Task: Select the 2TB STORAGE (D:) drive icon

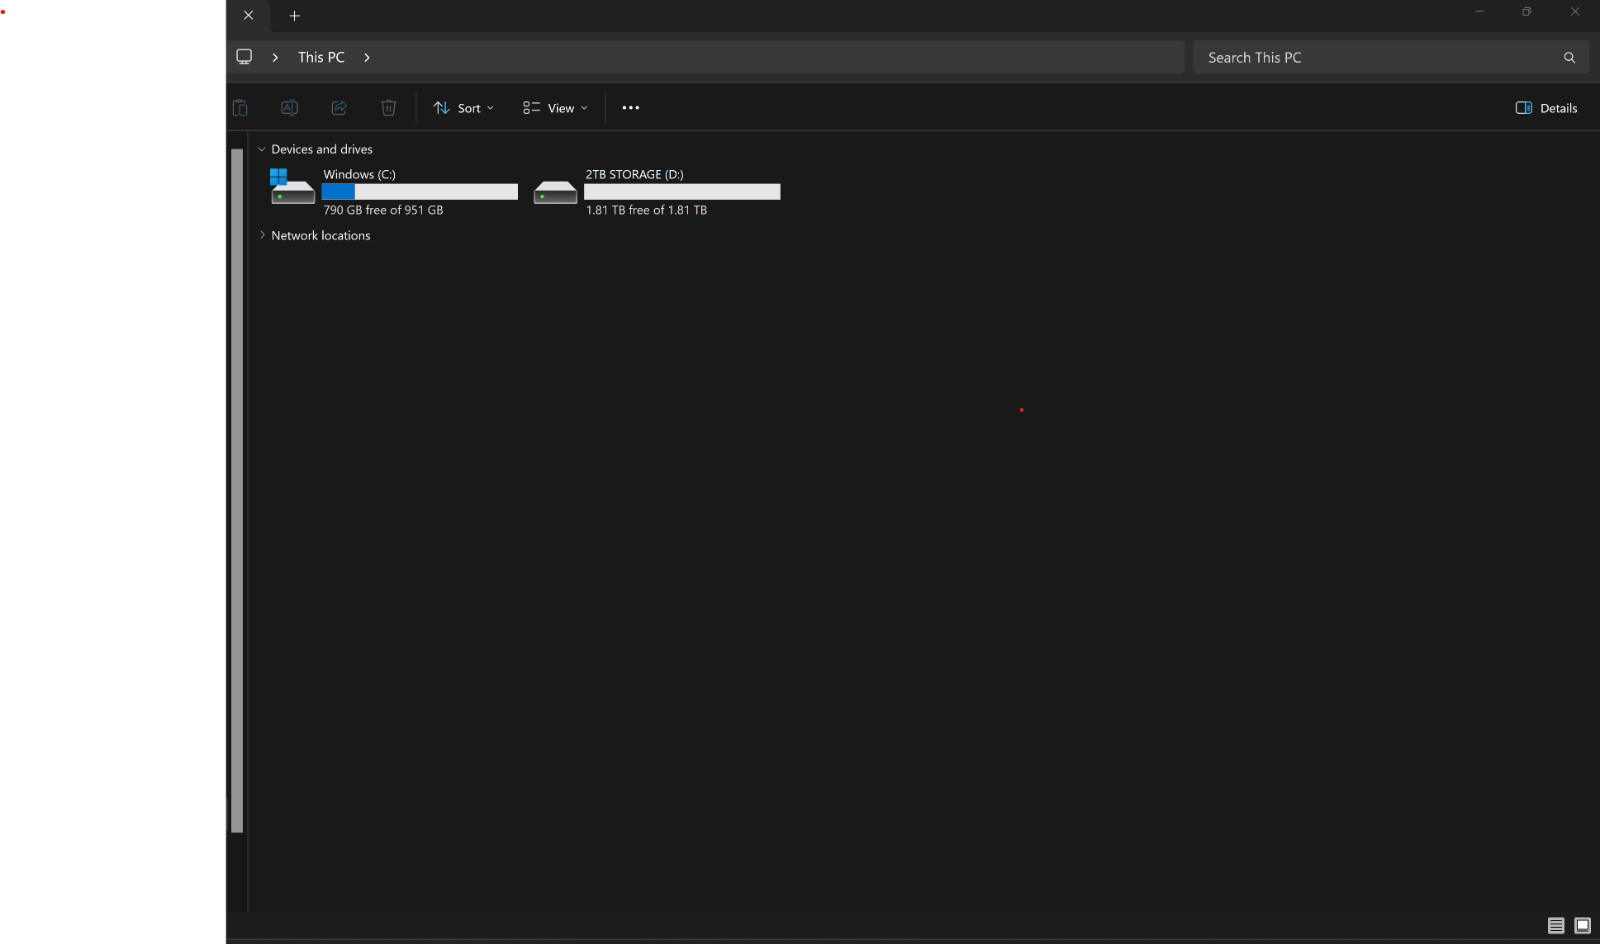Action: (x=555, y=191)
